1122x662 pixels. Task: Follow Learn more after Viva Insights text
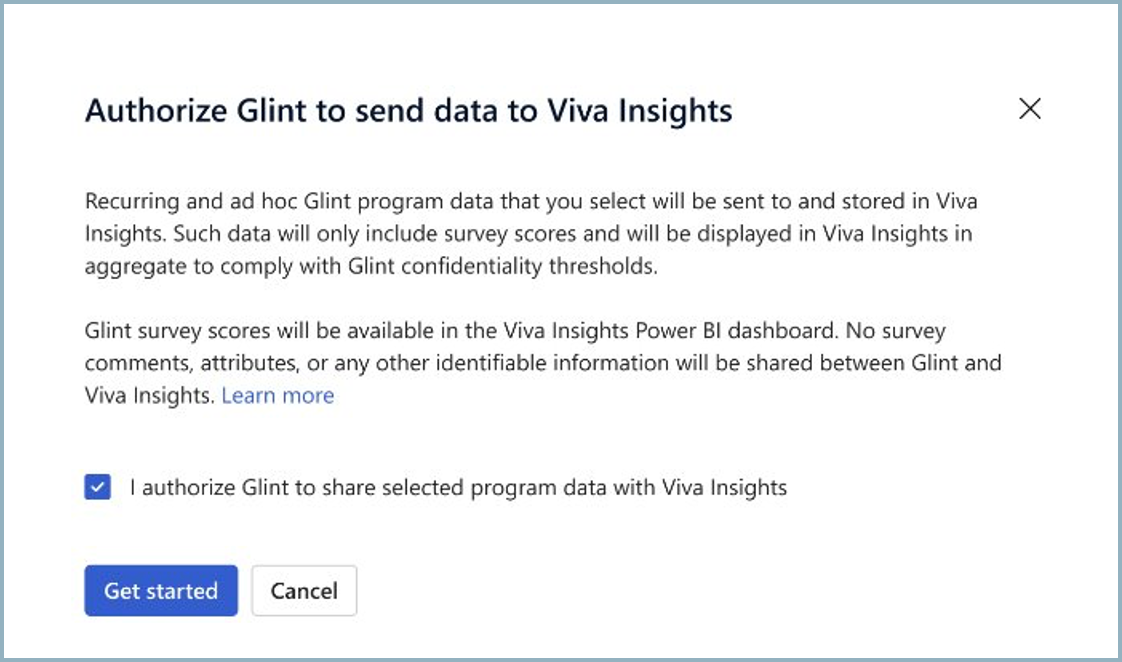(x=278, y=395)
